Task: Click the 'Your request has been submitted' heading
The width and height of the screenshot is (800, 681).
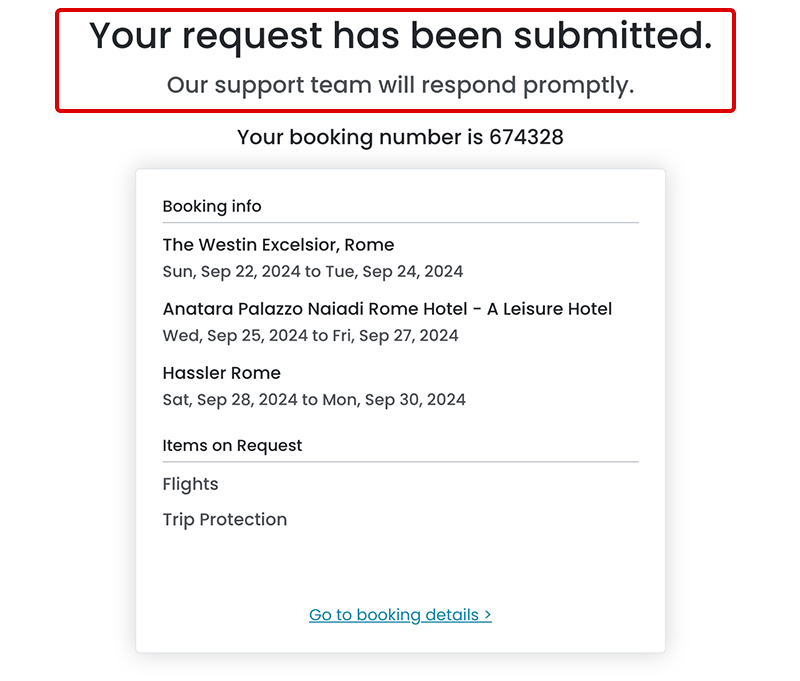Action: (x=400, y=36)
